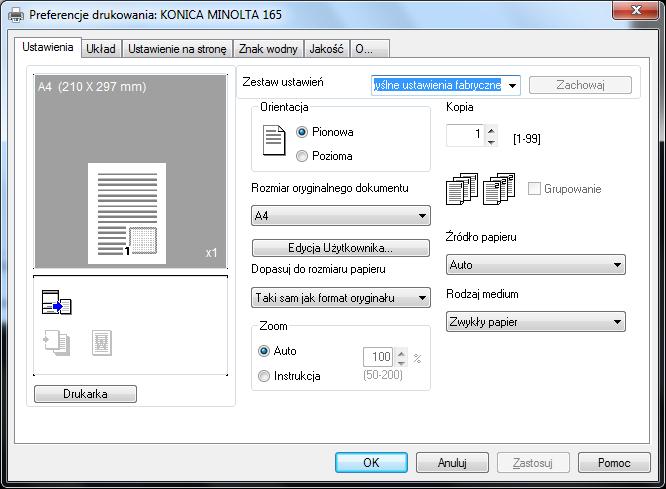The width and height of the screenshot is (666, 489).
Task: Click the [1-99] range text
Action: (x=527, y=139)
